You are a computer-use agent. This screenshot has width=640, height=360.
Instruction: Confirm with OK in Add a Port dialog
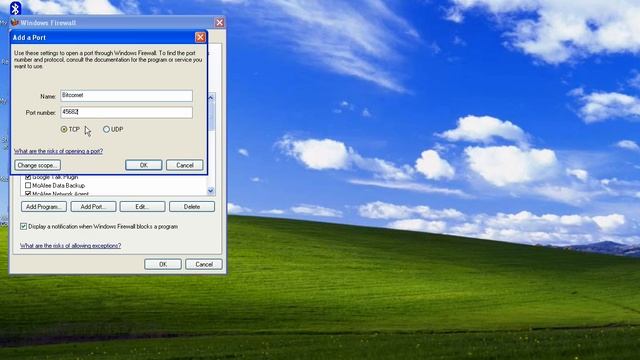click(x=144, y=165)
